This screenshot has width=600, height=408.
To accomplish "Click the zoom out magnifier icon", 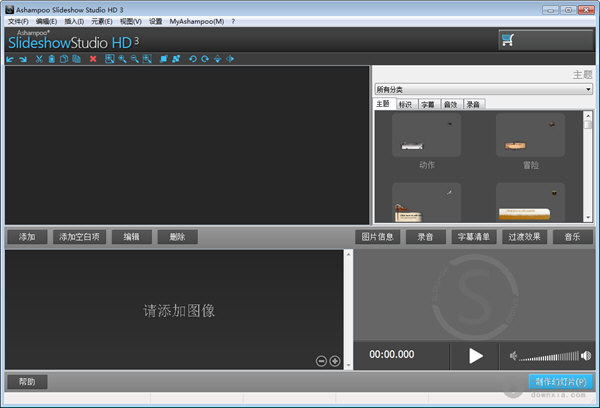I will pyautogui.click(x=135, y=59).
